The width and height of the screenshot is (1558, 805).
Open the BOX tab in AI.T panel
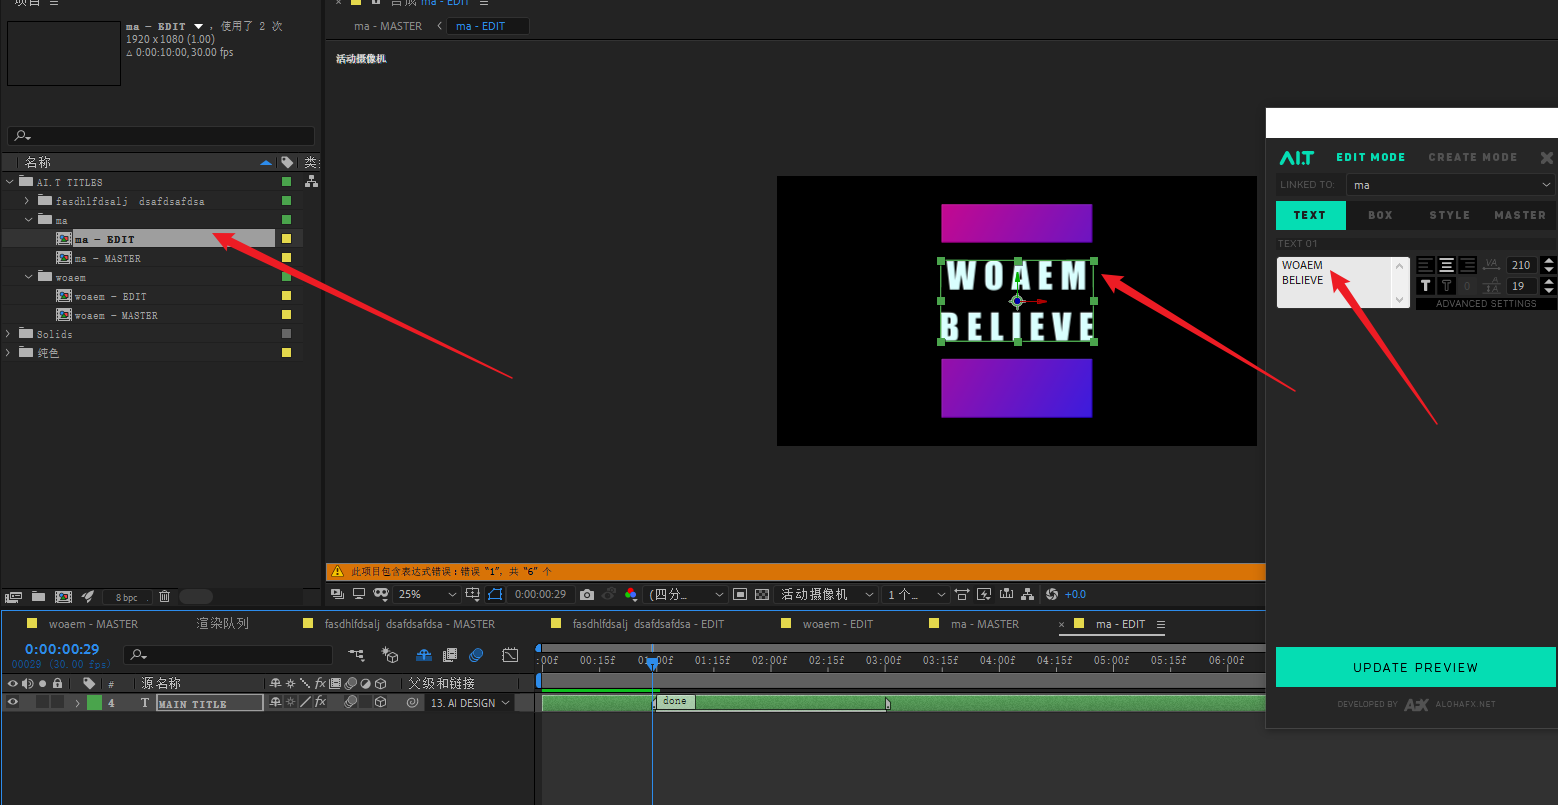1380,215
